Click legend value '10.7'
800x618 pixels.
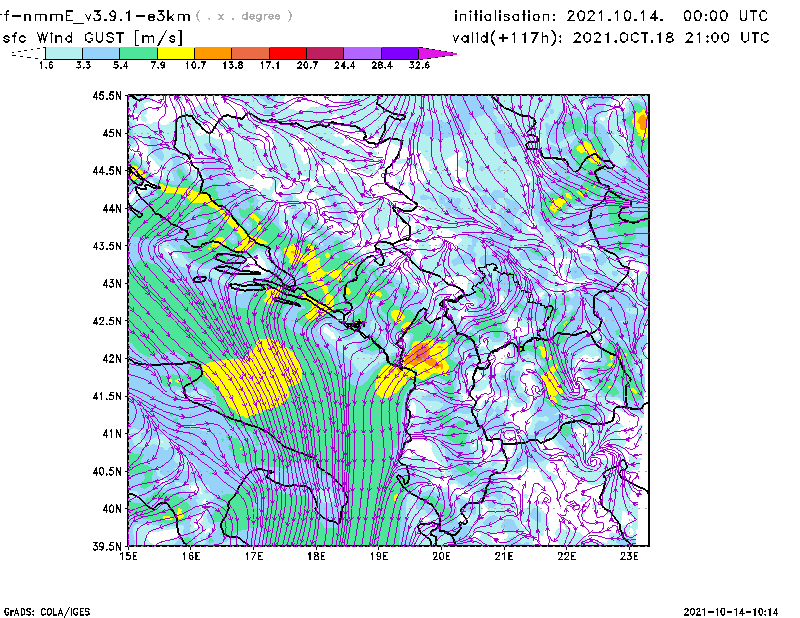point(195,65)
